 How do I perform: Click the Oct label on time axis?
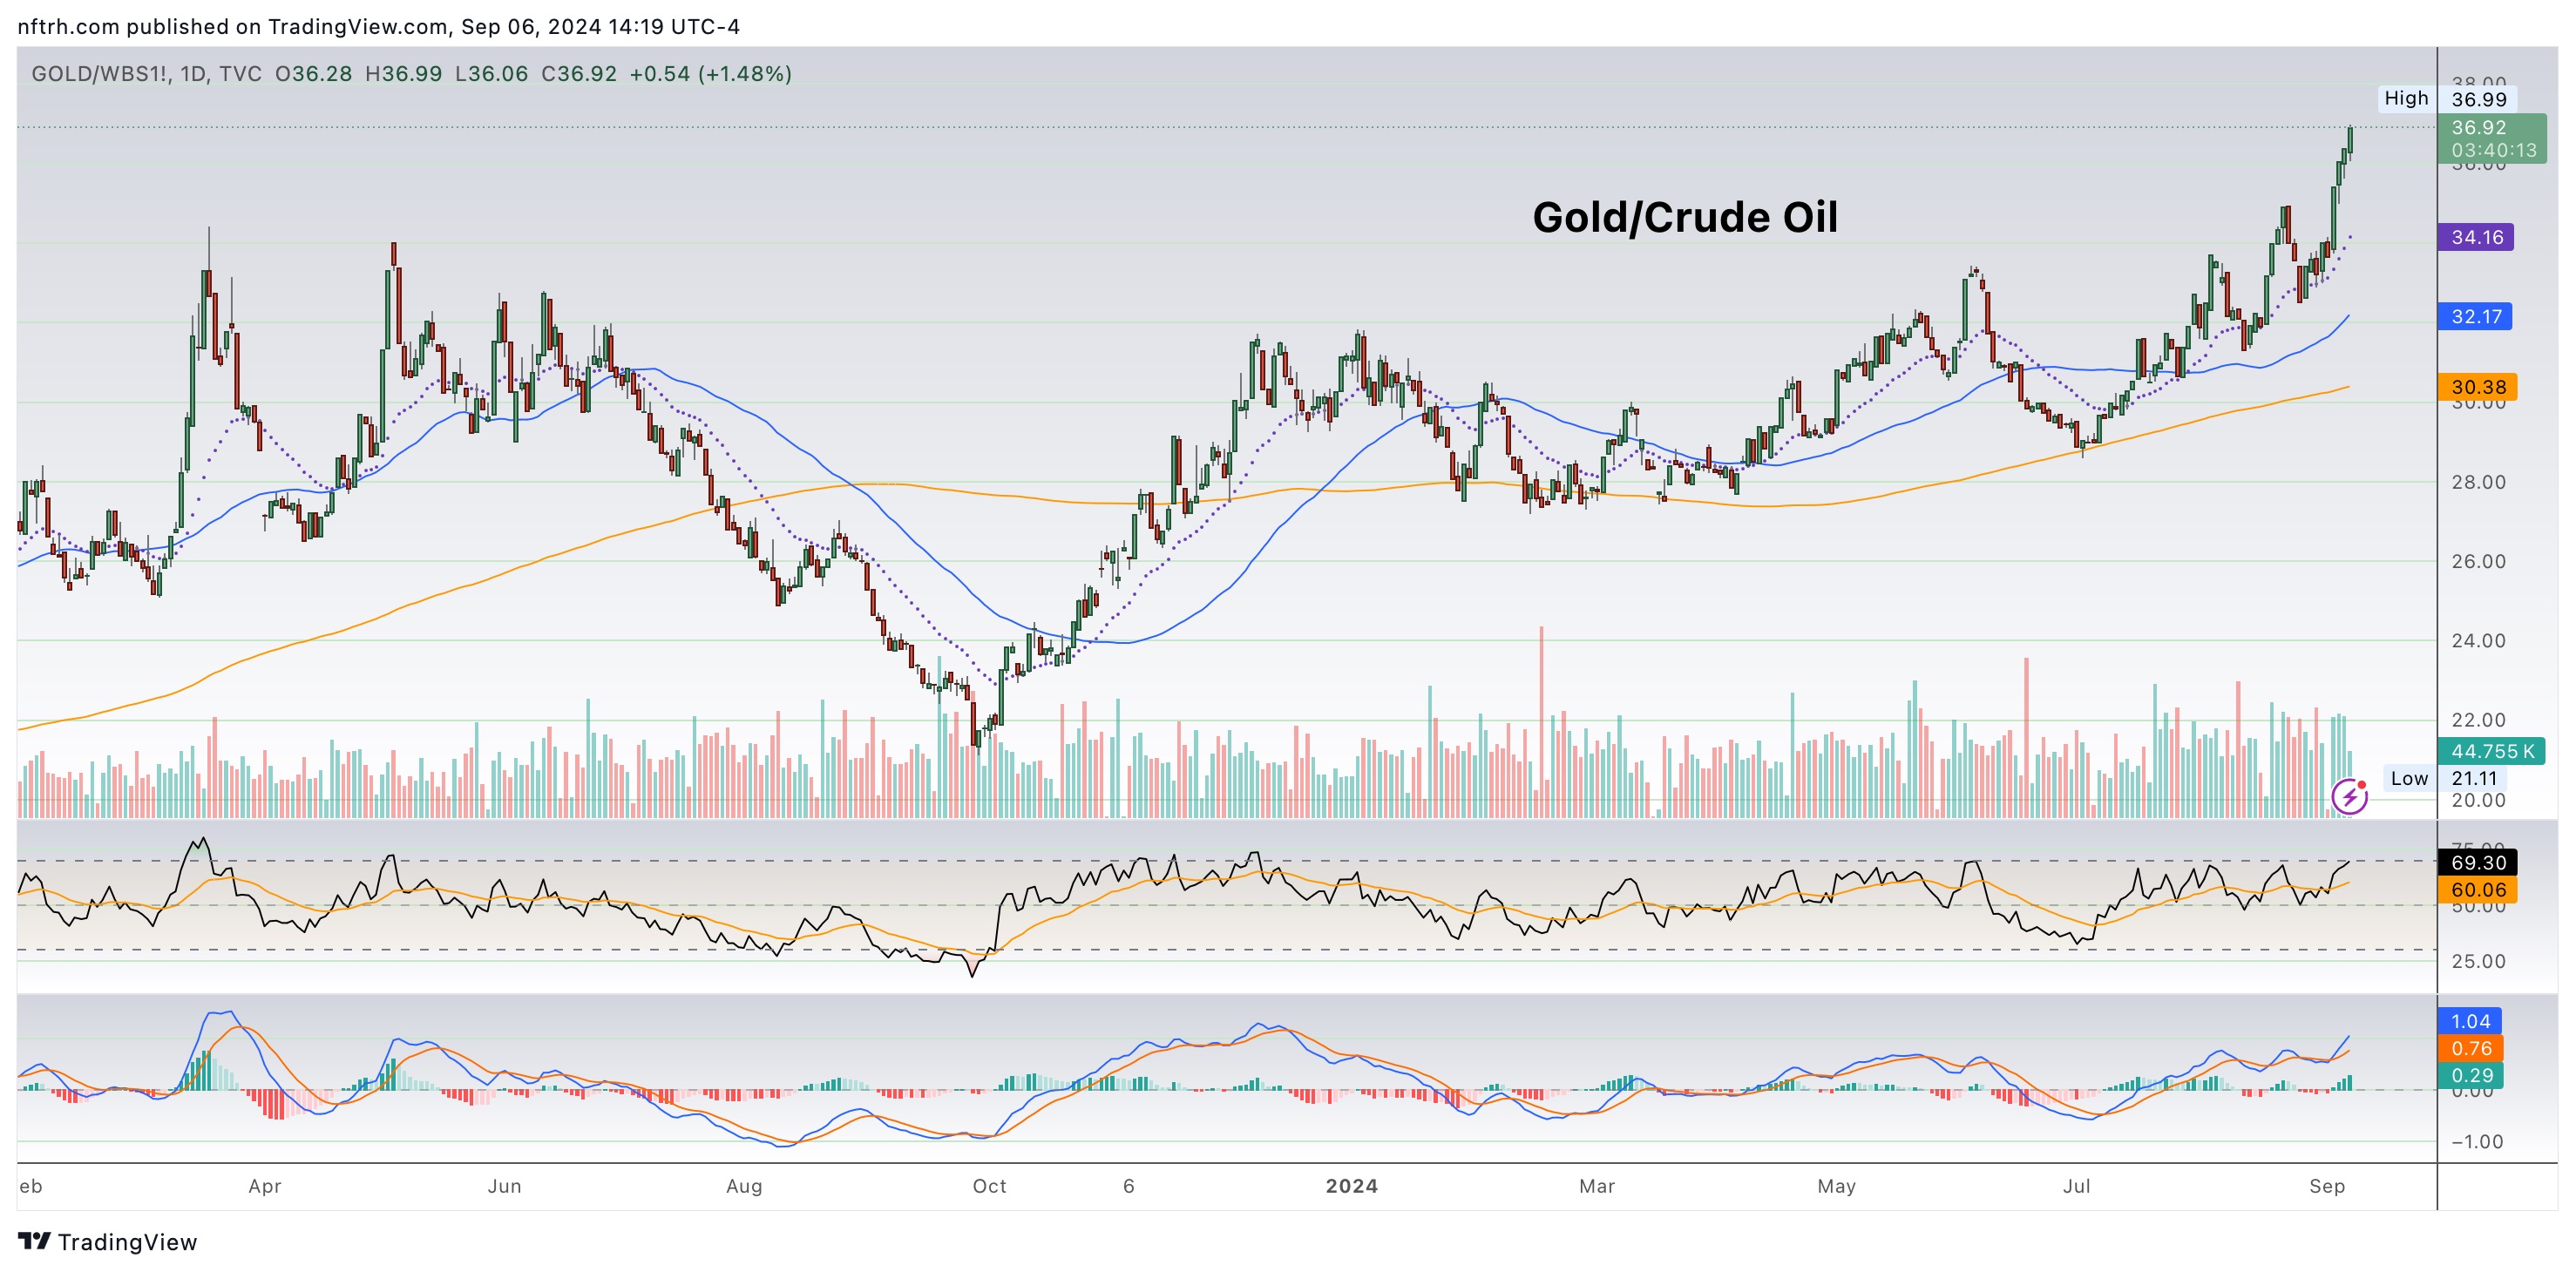tap(989, 1186)
